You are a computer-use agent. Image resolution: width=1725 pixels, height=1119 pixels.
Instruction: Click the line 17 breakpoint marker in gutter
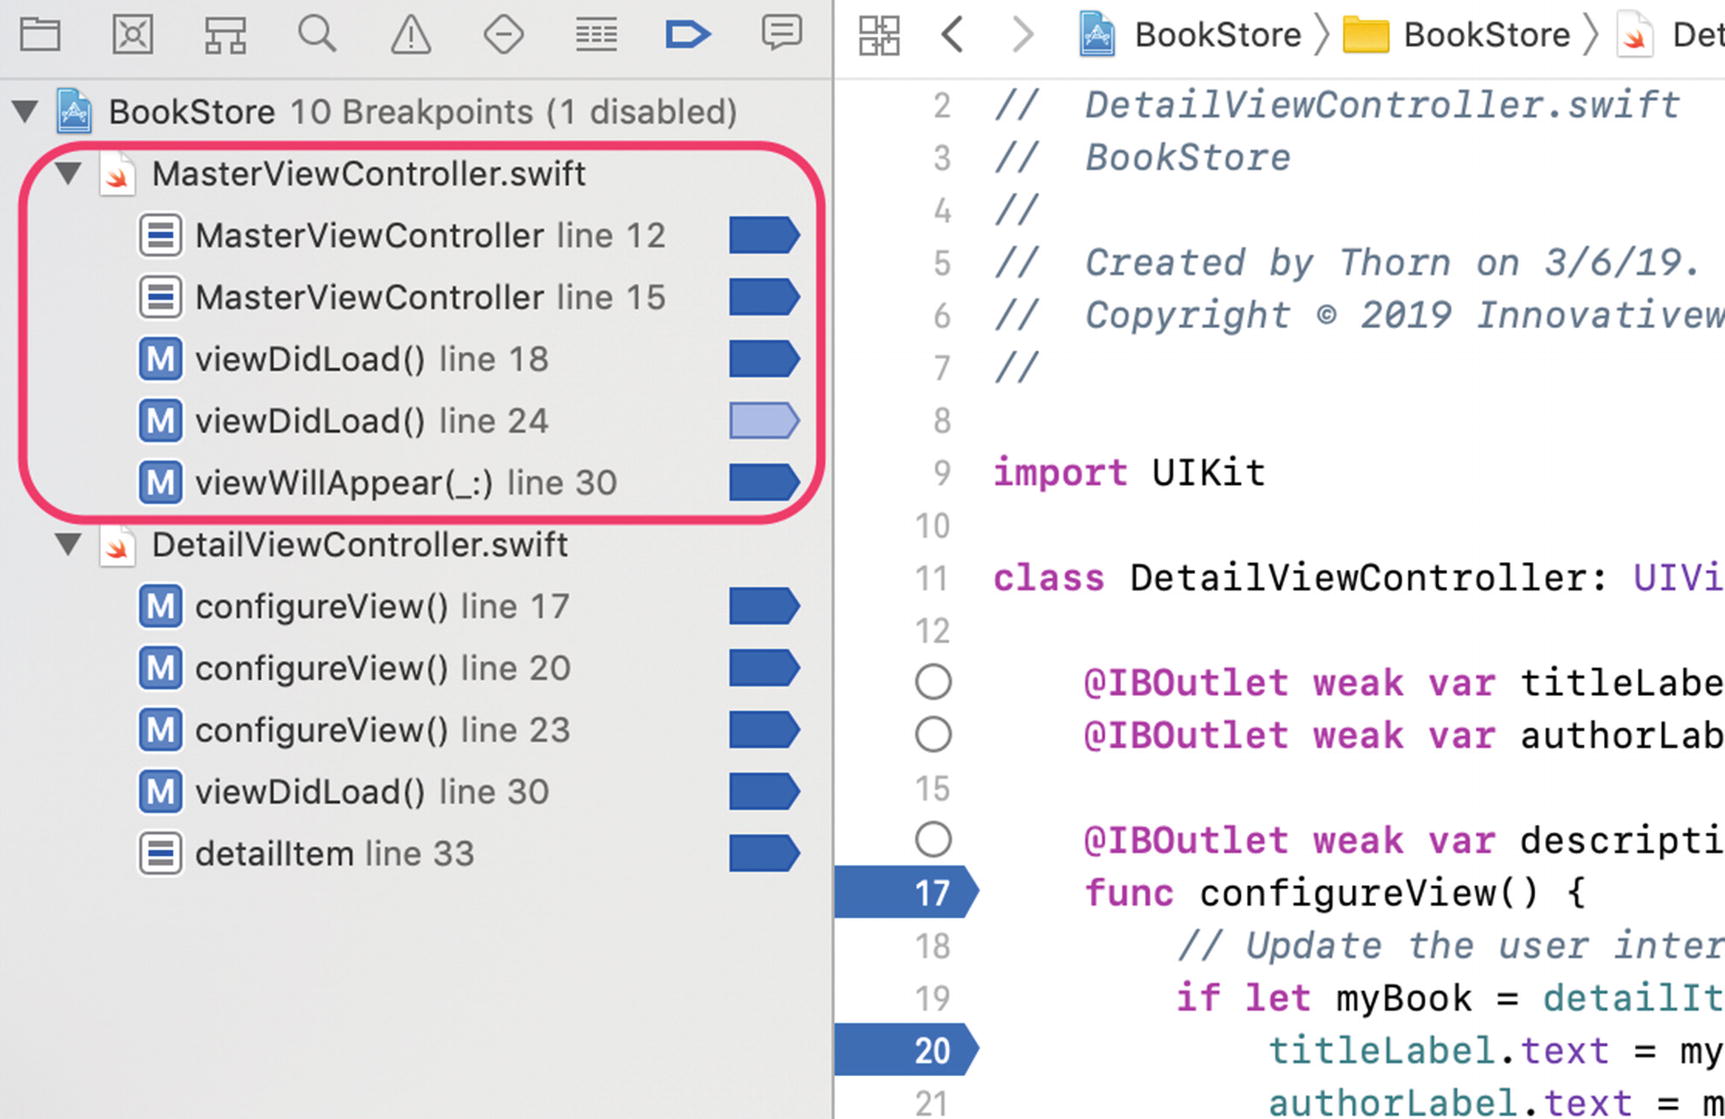click(906, 892)
